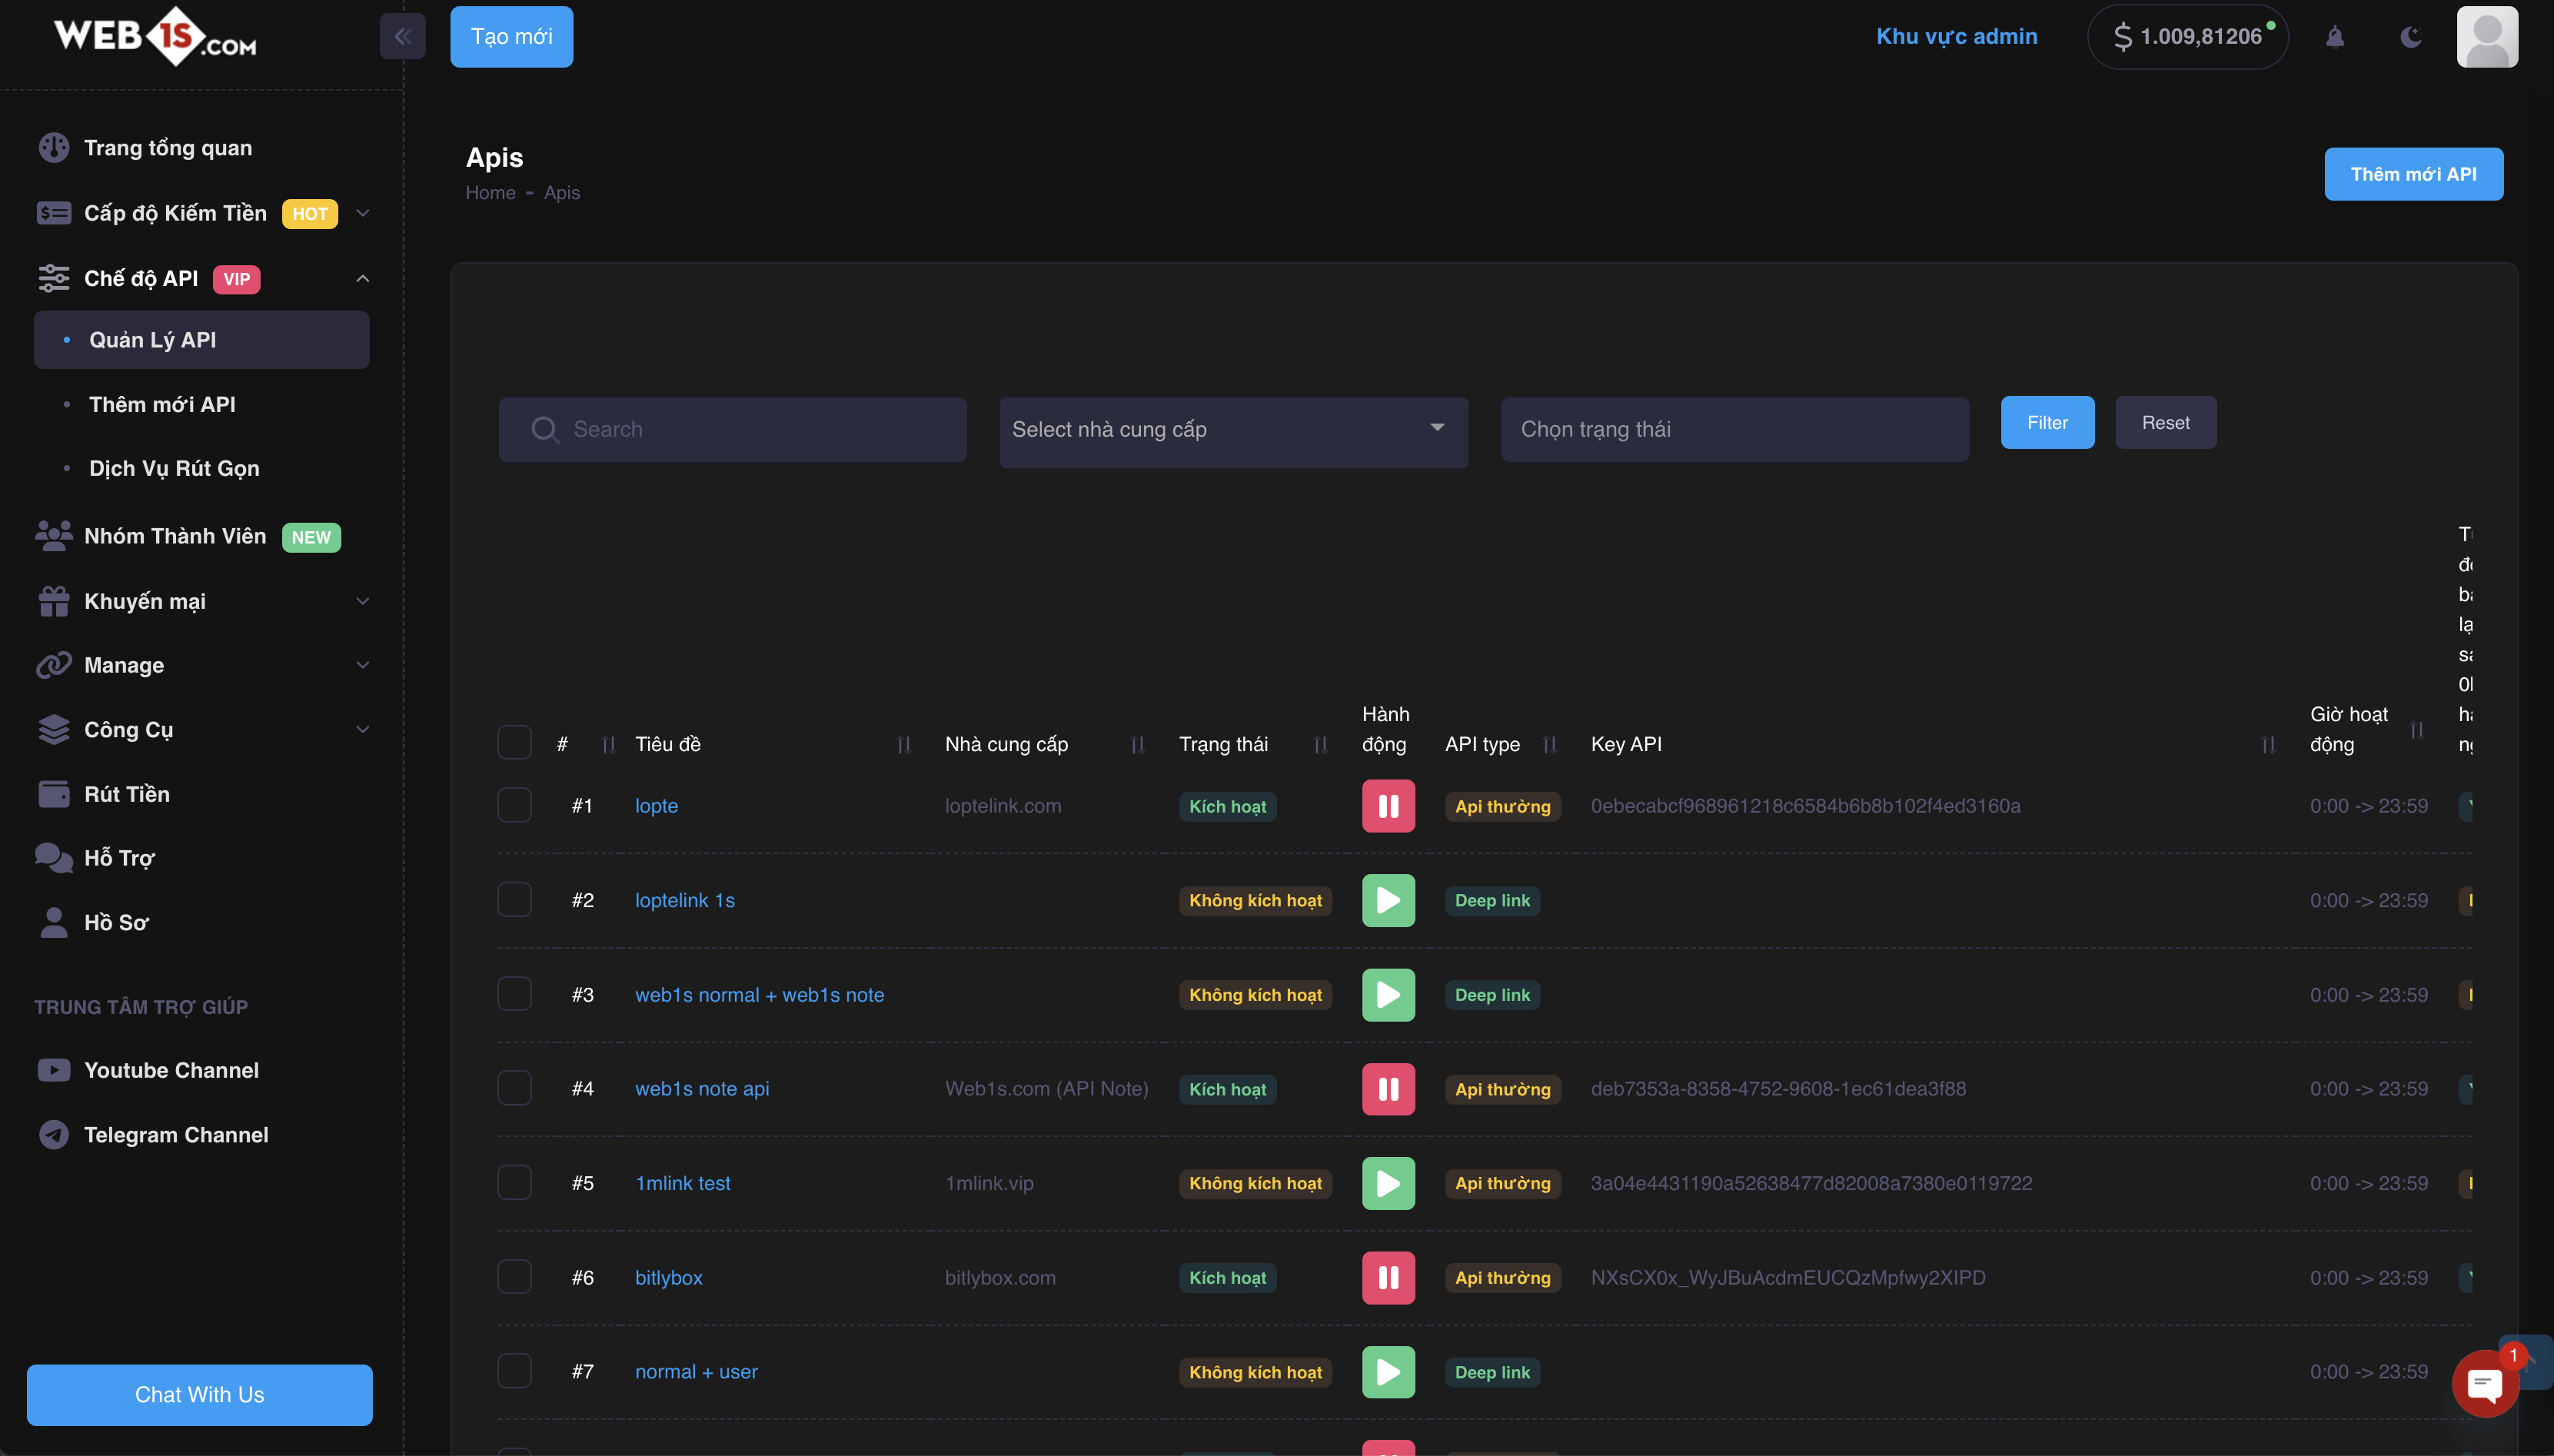Collapse the sidebar with the double-chevron icon
2554x1456 pixels.
tap(402, 37)
